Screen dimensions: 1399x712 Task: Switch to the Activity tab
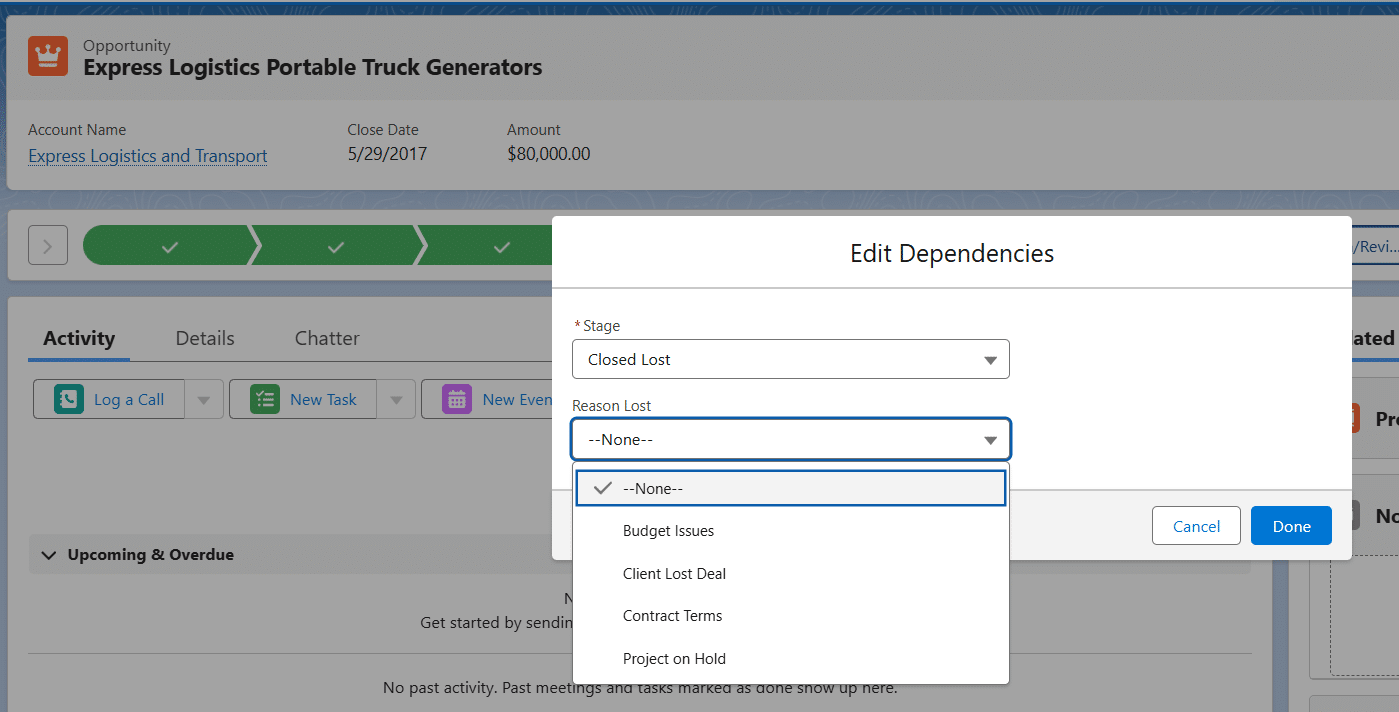[x=79, y=338]
